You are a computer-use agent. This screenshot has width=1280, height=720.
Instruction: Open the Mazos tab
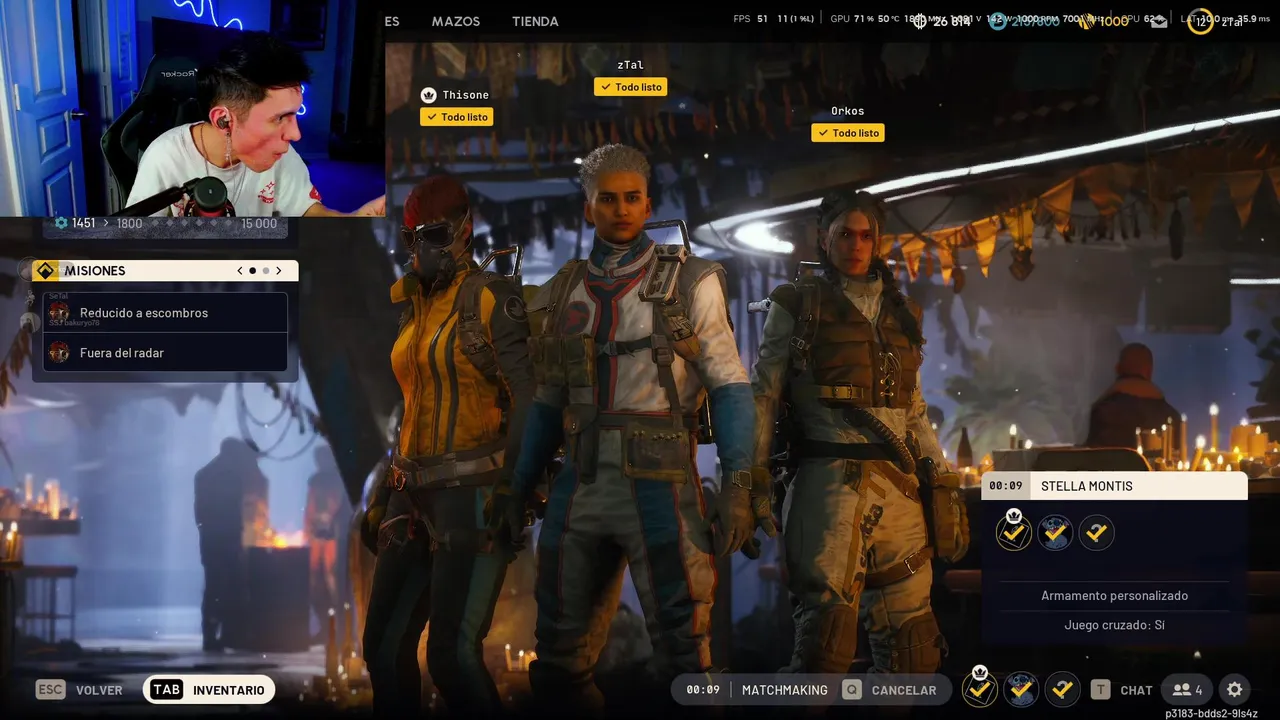(x=456, y=21)
